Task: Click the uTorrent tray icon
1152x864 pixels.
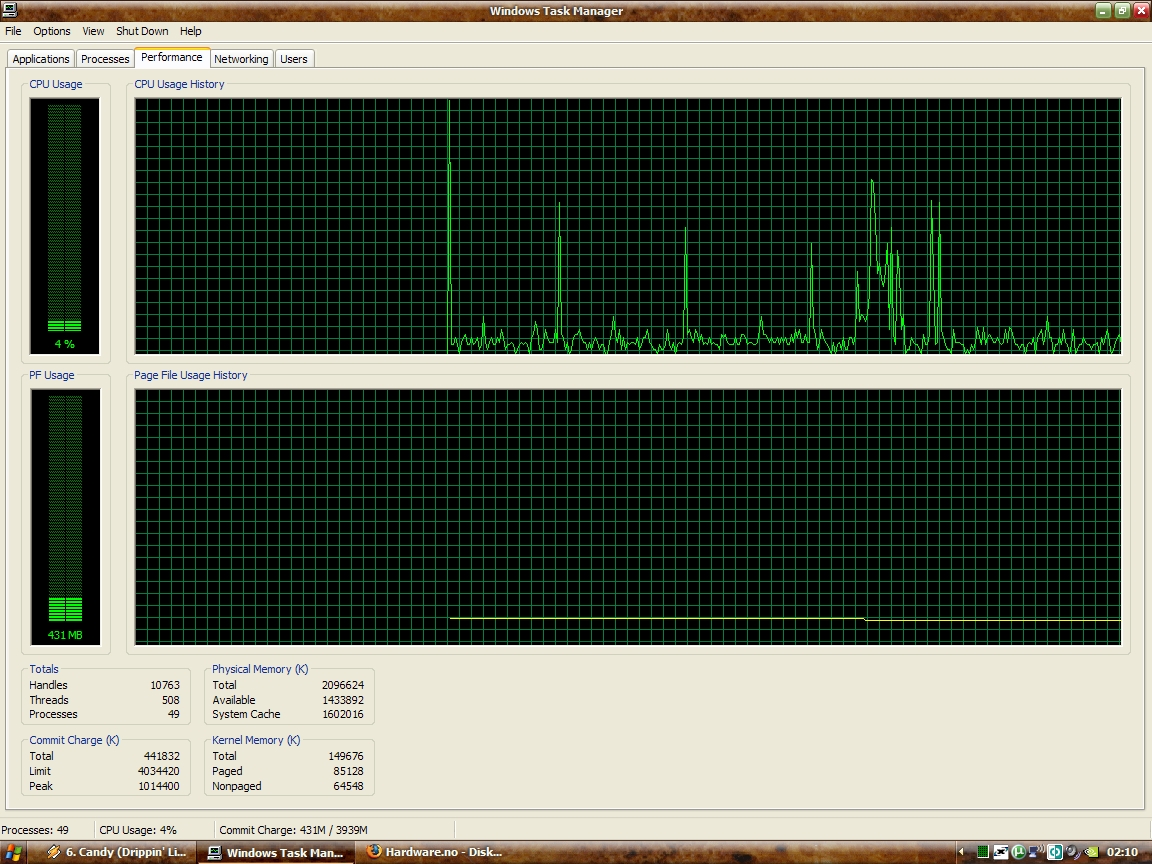Action: coord(1019,852)
